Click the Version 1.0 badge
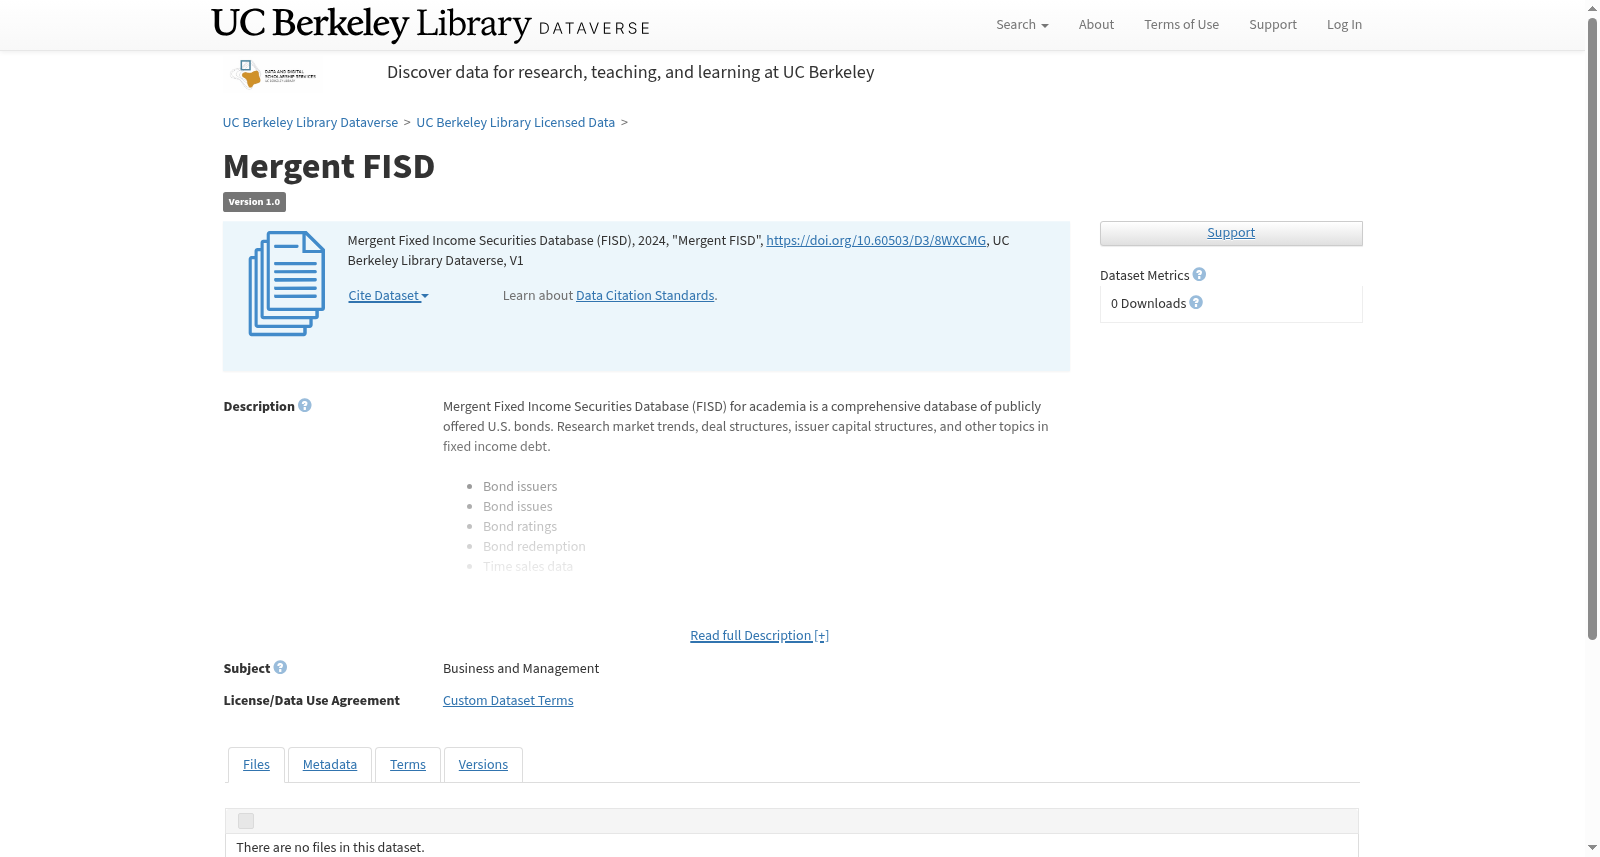 254,202
